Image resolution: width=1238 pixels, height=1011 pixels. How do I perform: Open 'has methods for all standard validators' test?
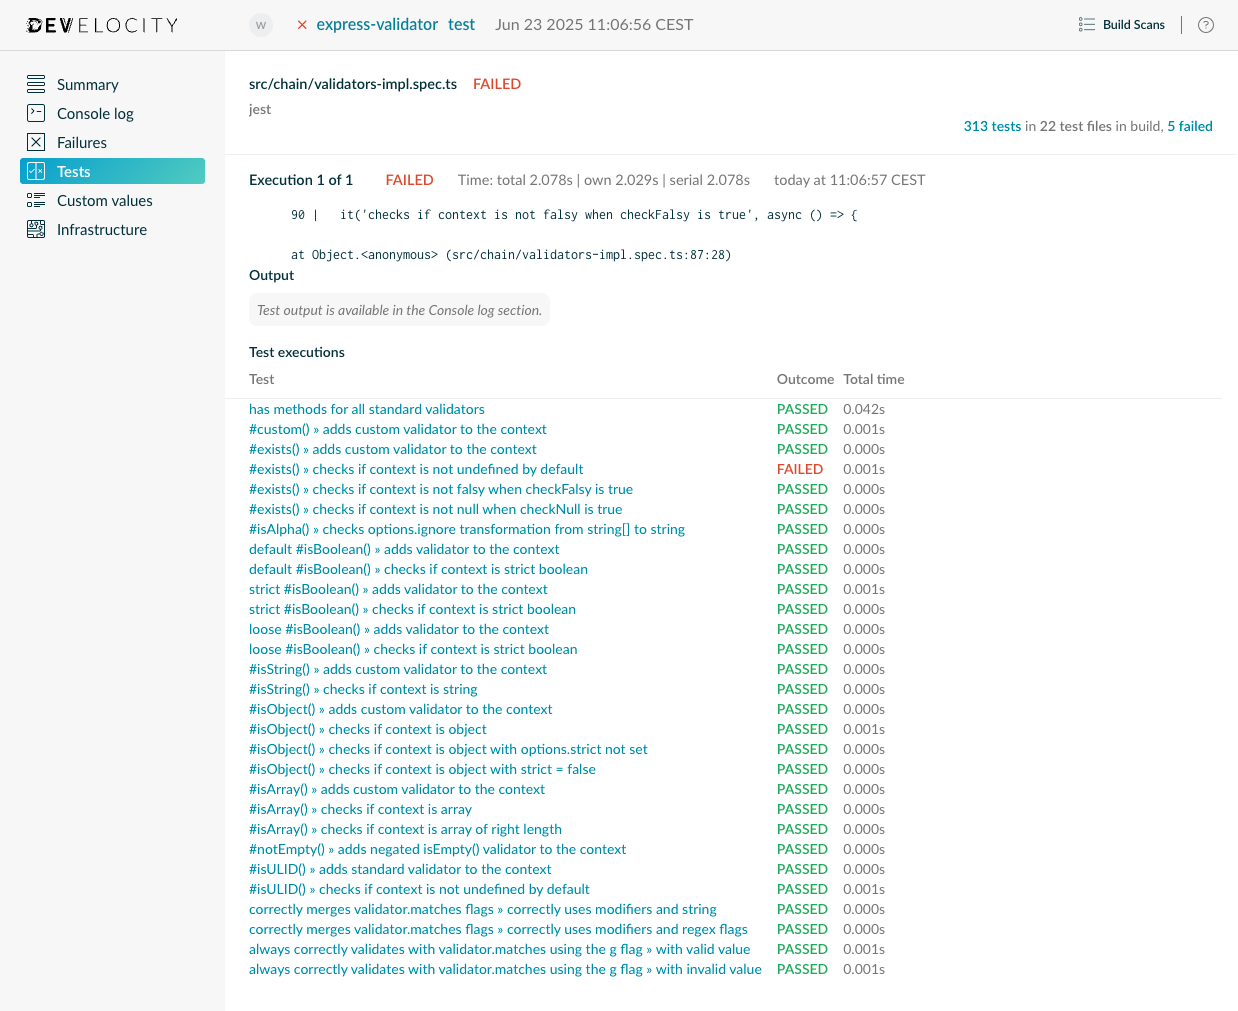[x=366, y=409]
